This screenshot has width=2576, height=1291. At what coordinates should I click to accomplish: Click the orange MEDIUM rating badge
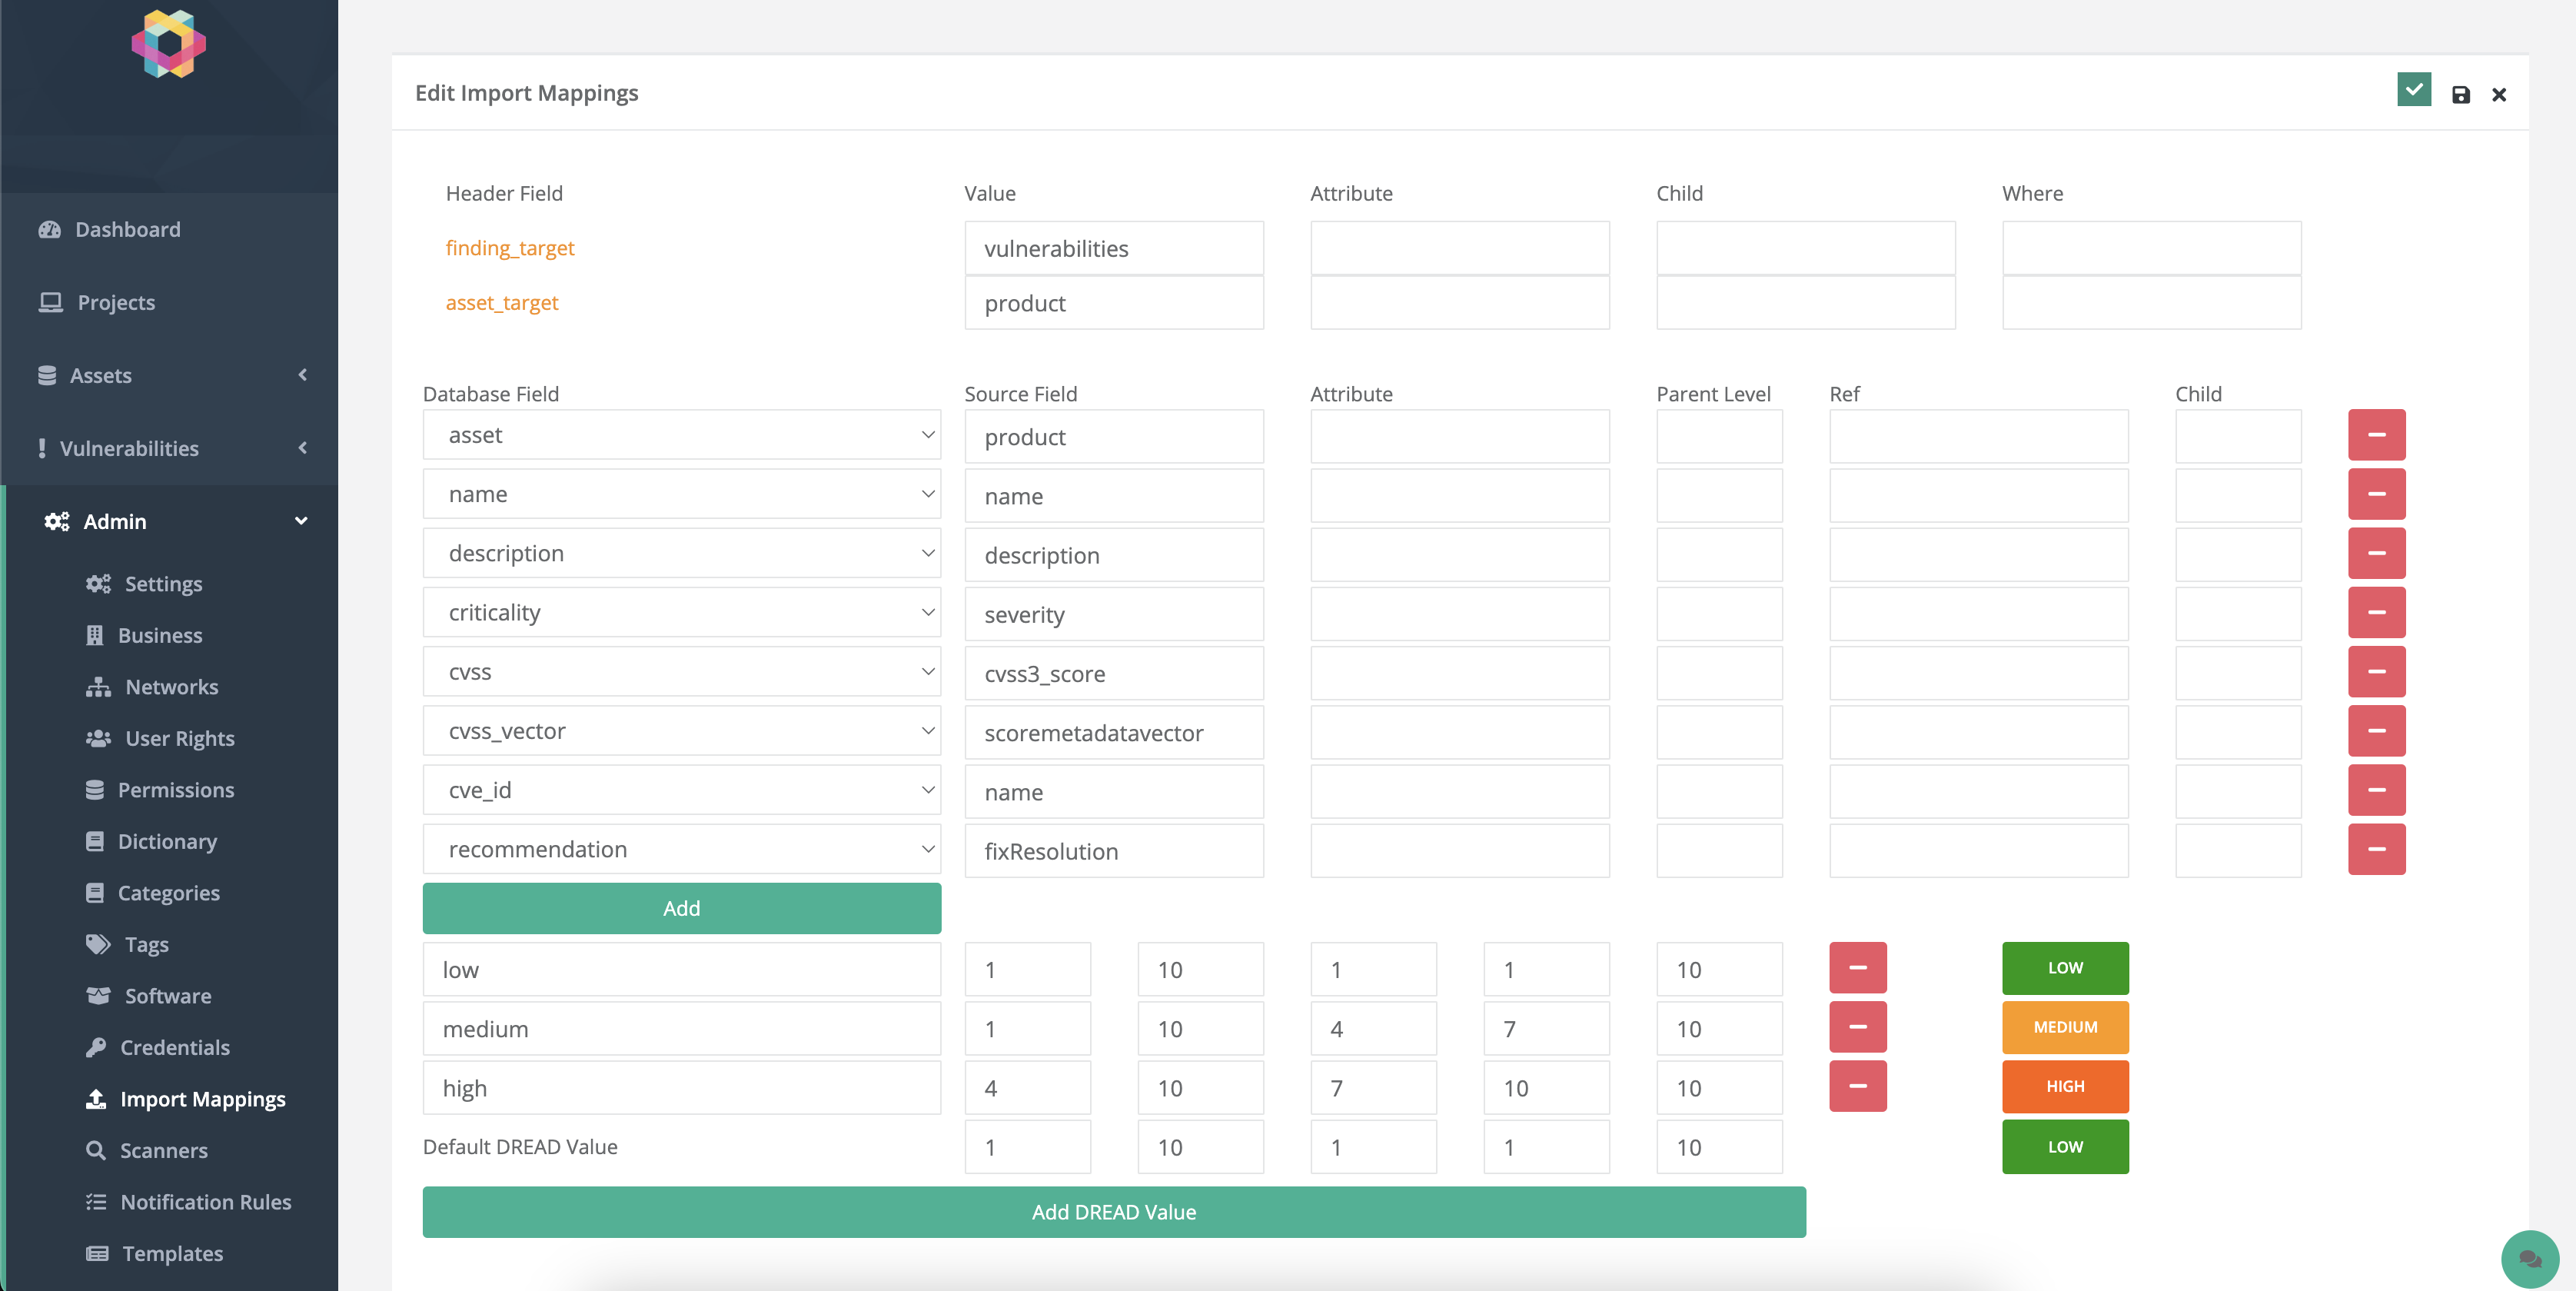[x=2065, y=1027]
